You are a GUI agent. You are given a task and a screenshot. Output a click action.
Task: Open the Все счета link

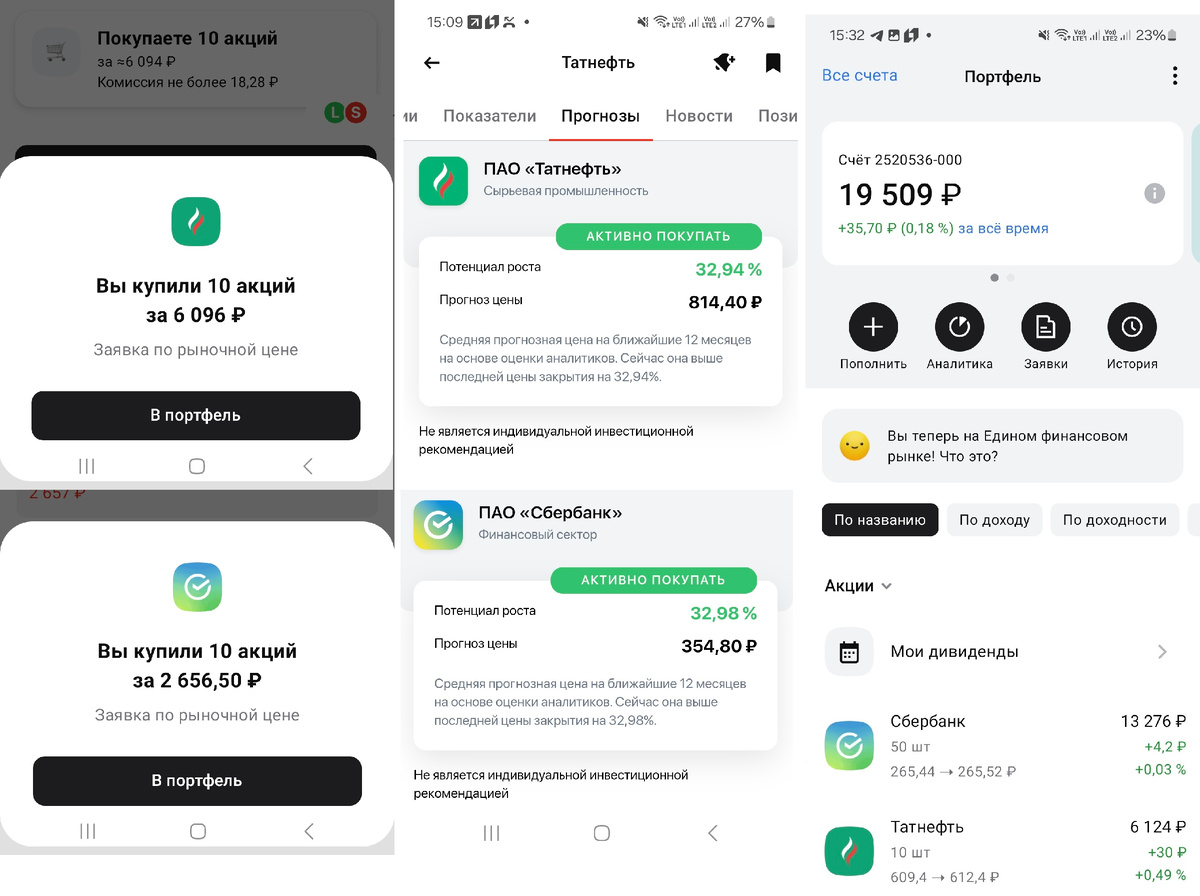[859, 75]
